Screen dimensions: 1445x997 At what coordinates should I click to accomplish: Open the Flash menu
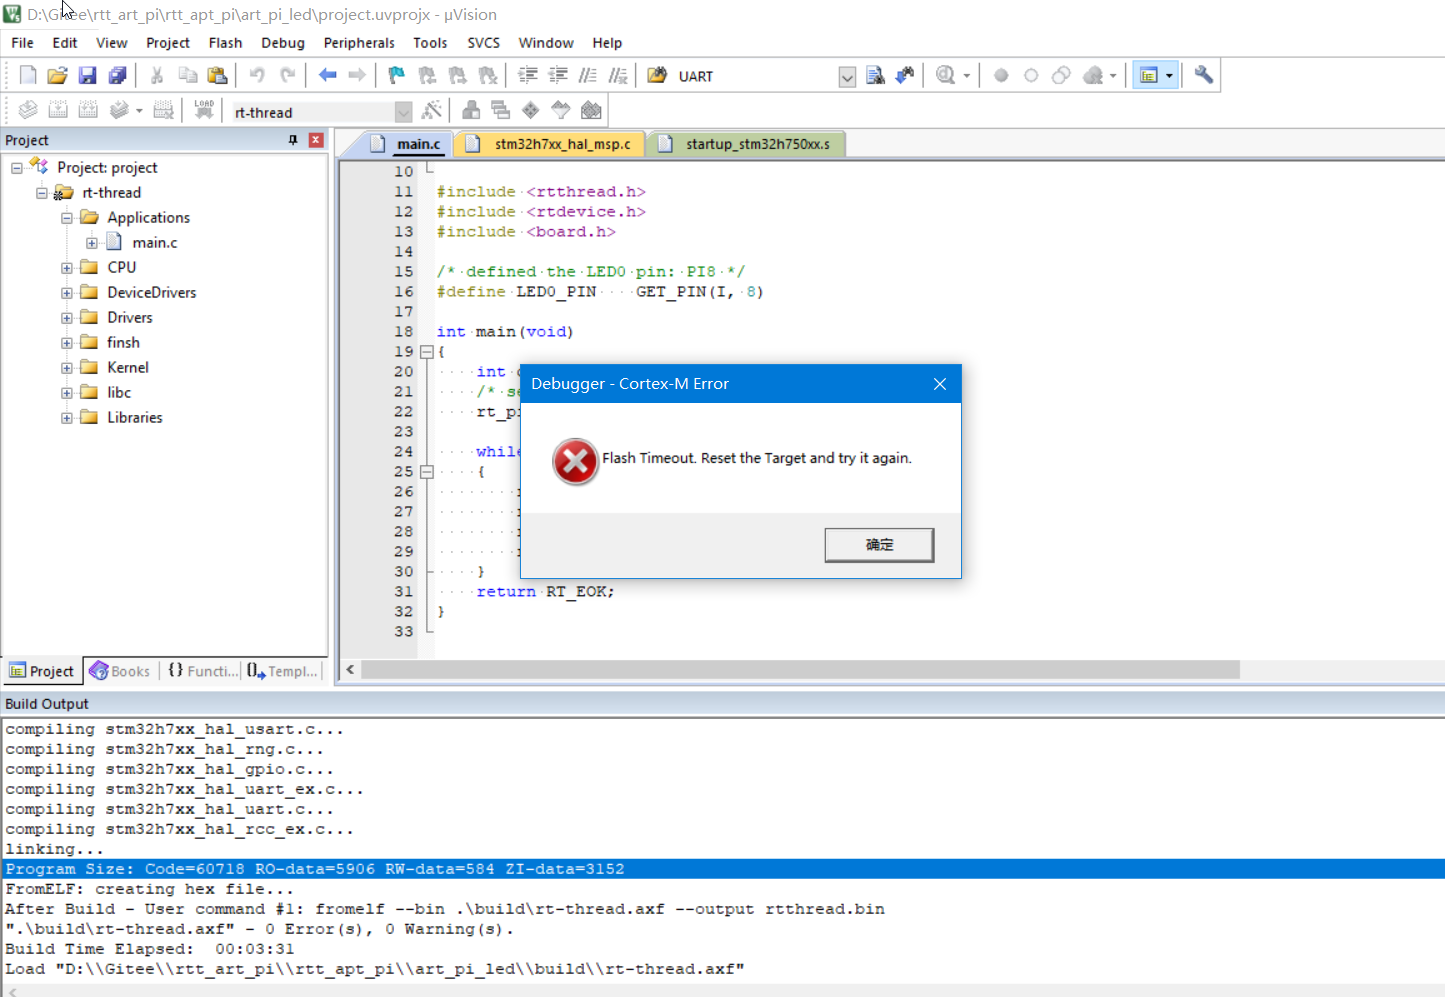(x=225, y=43)
